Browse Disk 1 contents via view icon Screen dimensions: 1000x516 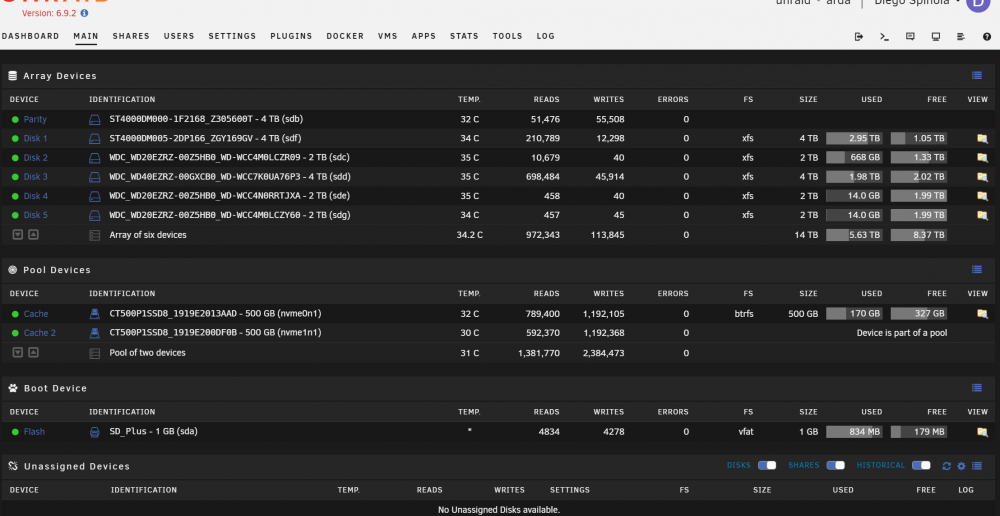pyautogui.click(x=982, y=138)
